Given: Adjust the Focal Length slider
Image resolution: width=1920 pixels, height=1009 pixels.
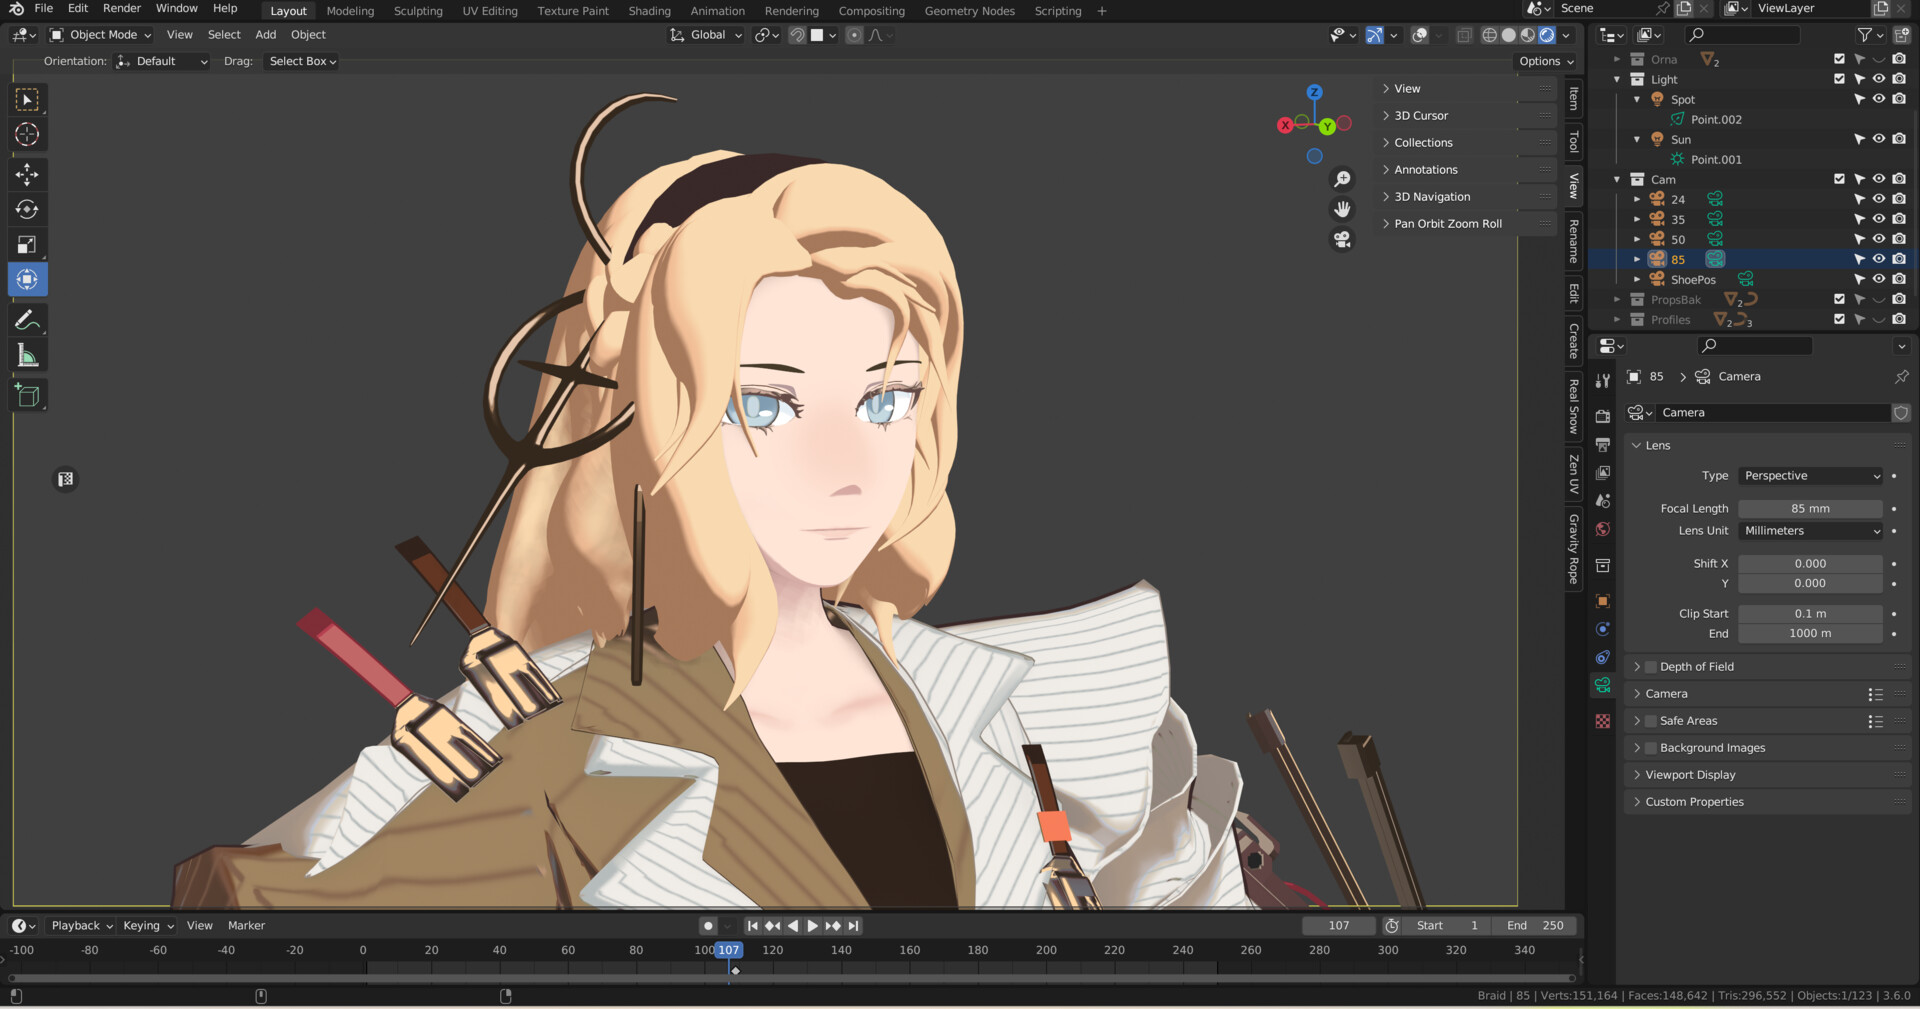Looking at the screenshot, I should (x=1810, y=508).
